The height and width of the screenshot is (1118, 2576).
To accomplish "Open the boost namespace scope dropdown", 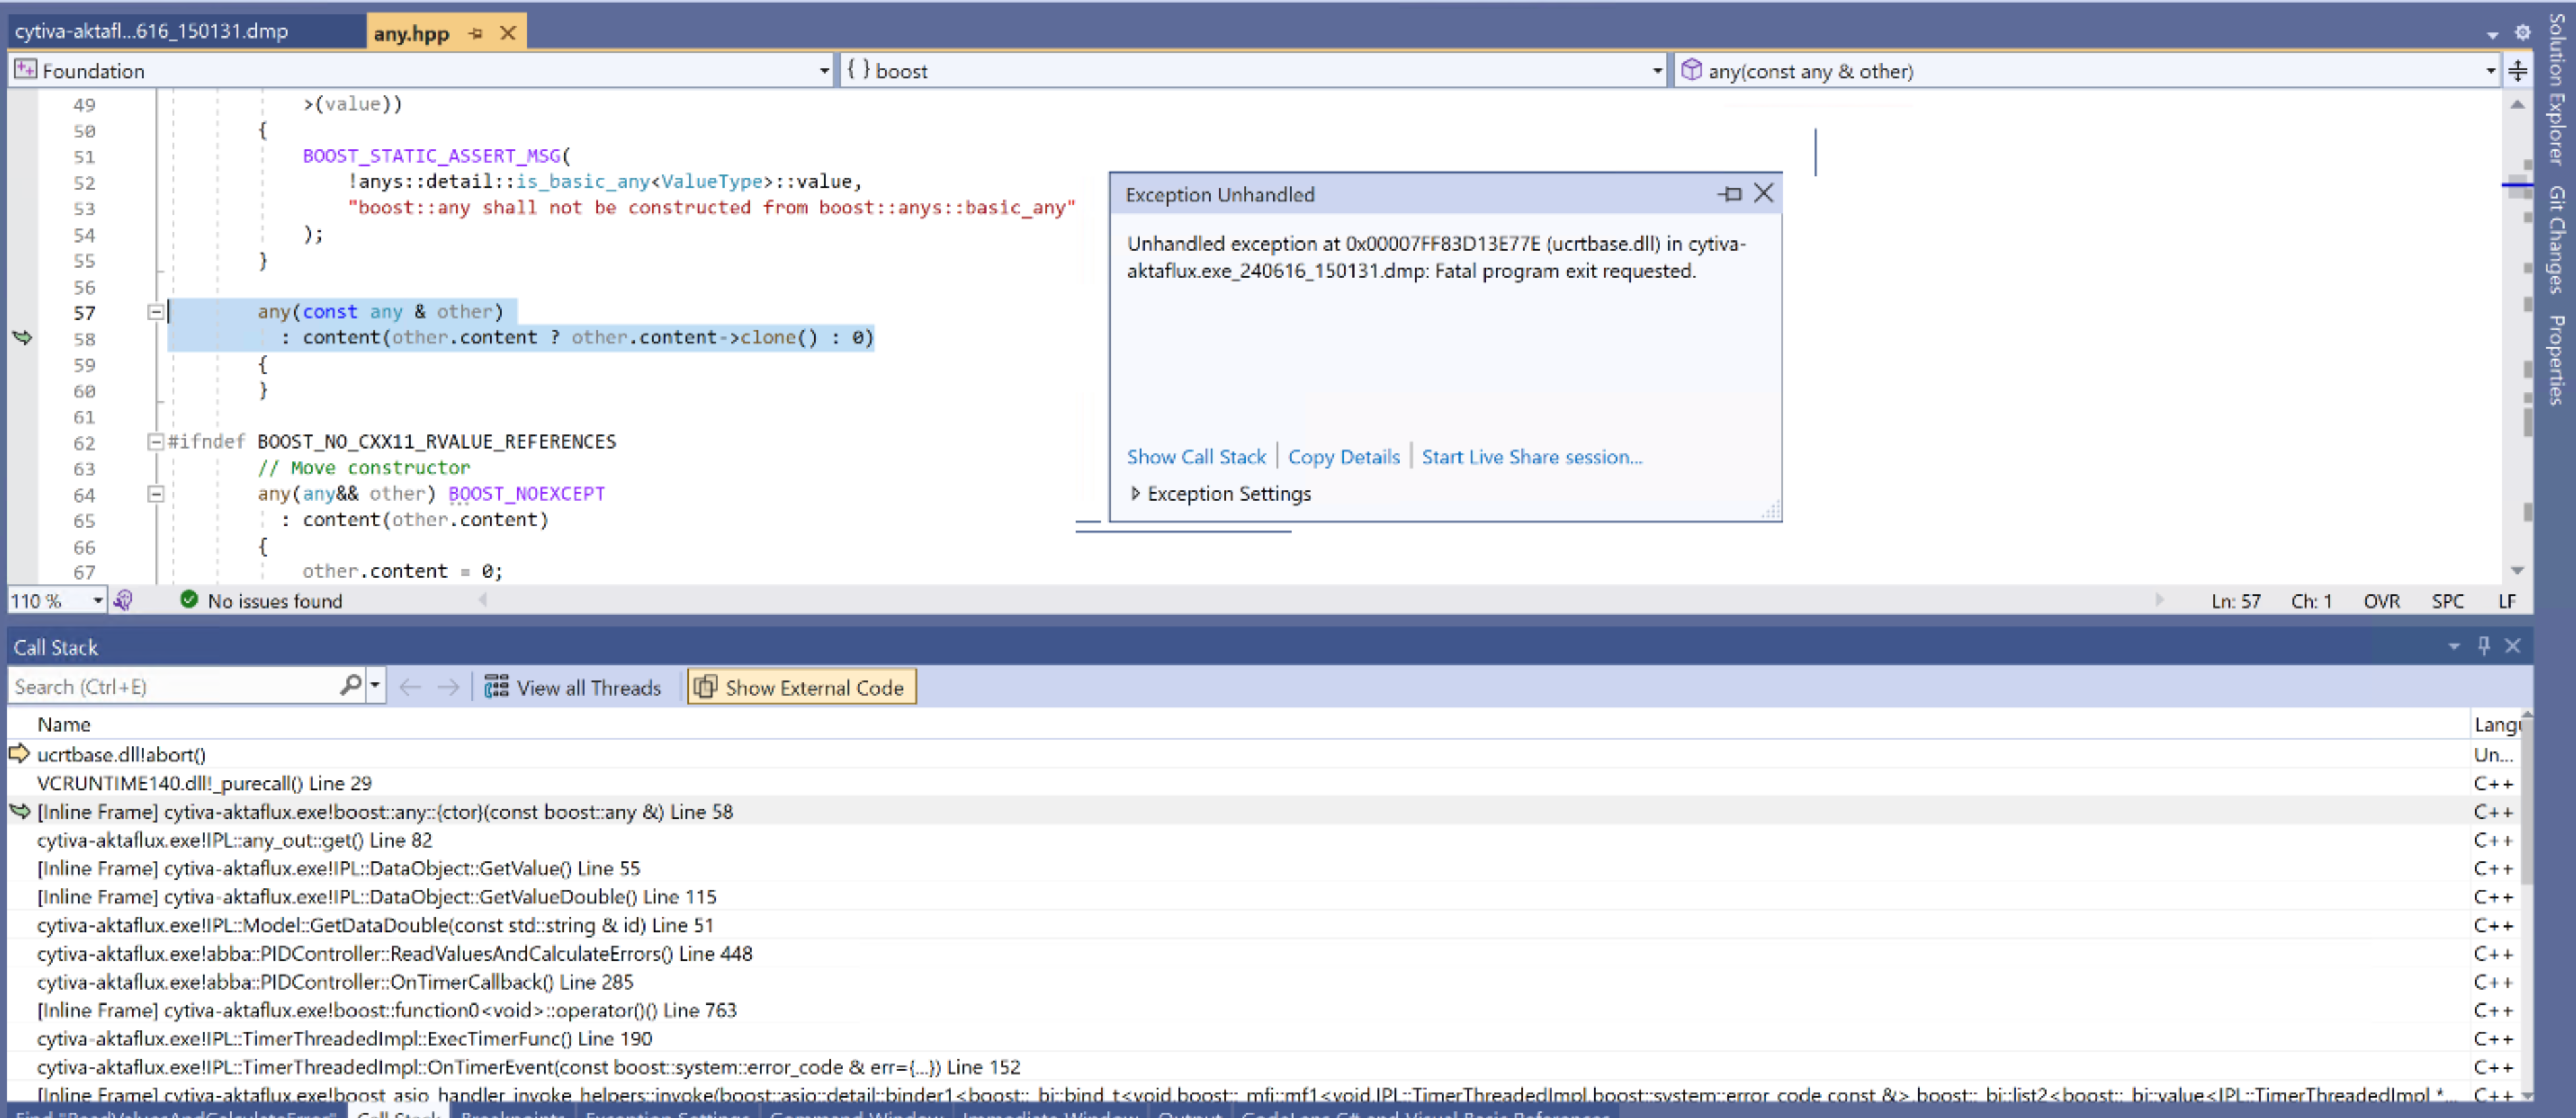I will (1657, 71).
